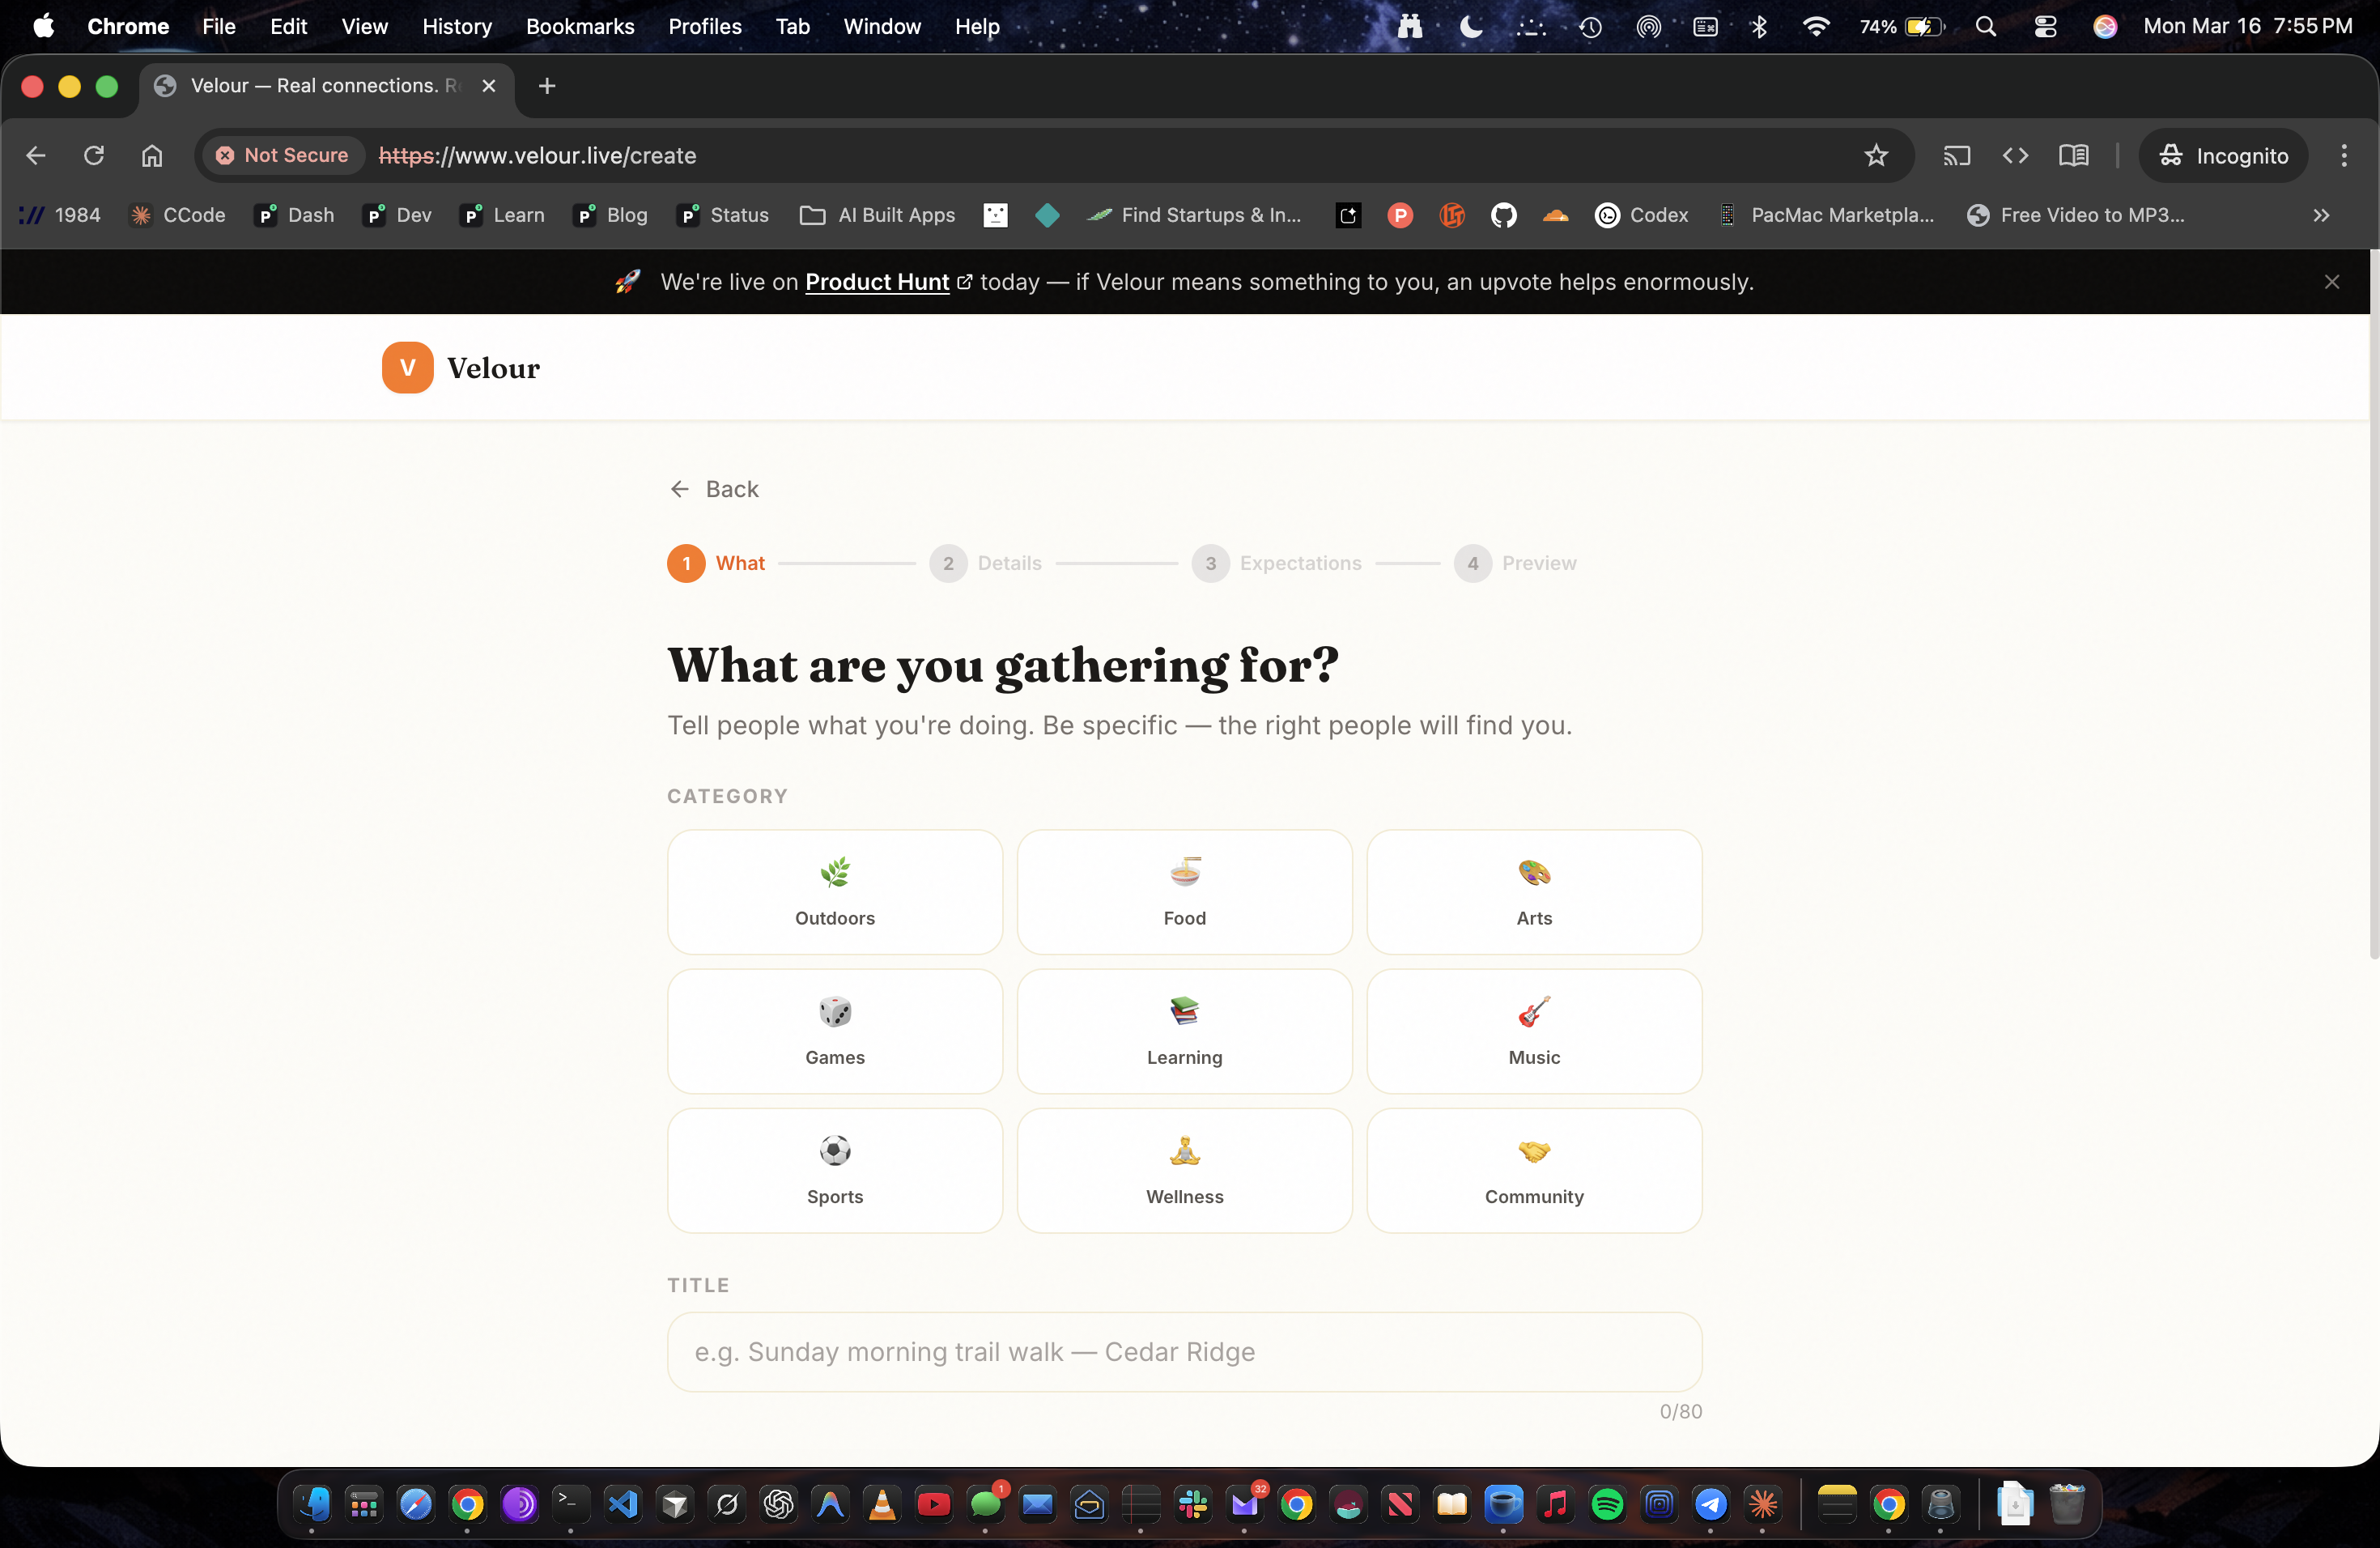Expand the hidden bookmarks overflow chevron
Image resolution: width=2380 pixels, height=1548 pixels.
[2321, 215]
